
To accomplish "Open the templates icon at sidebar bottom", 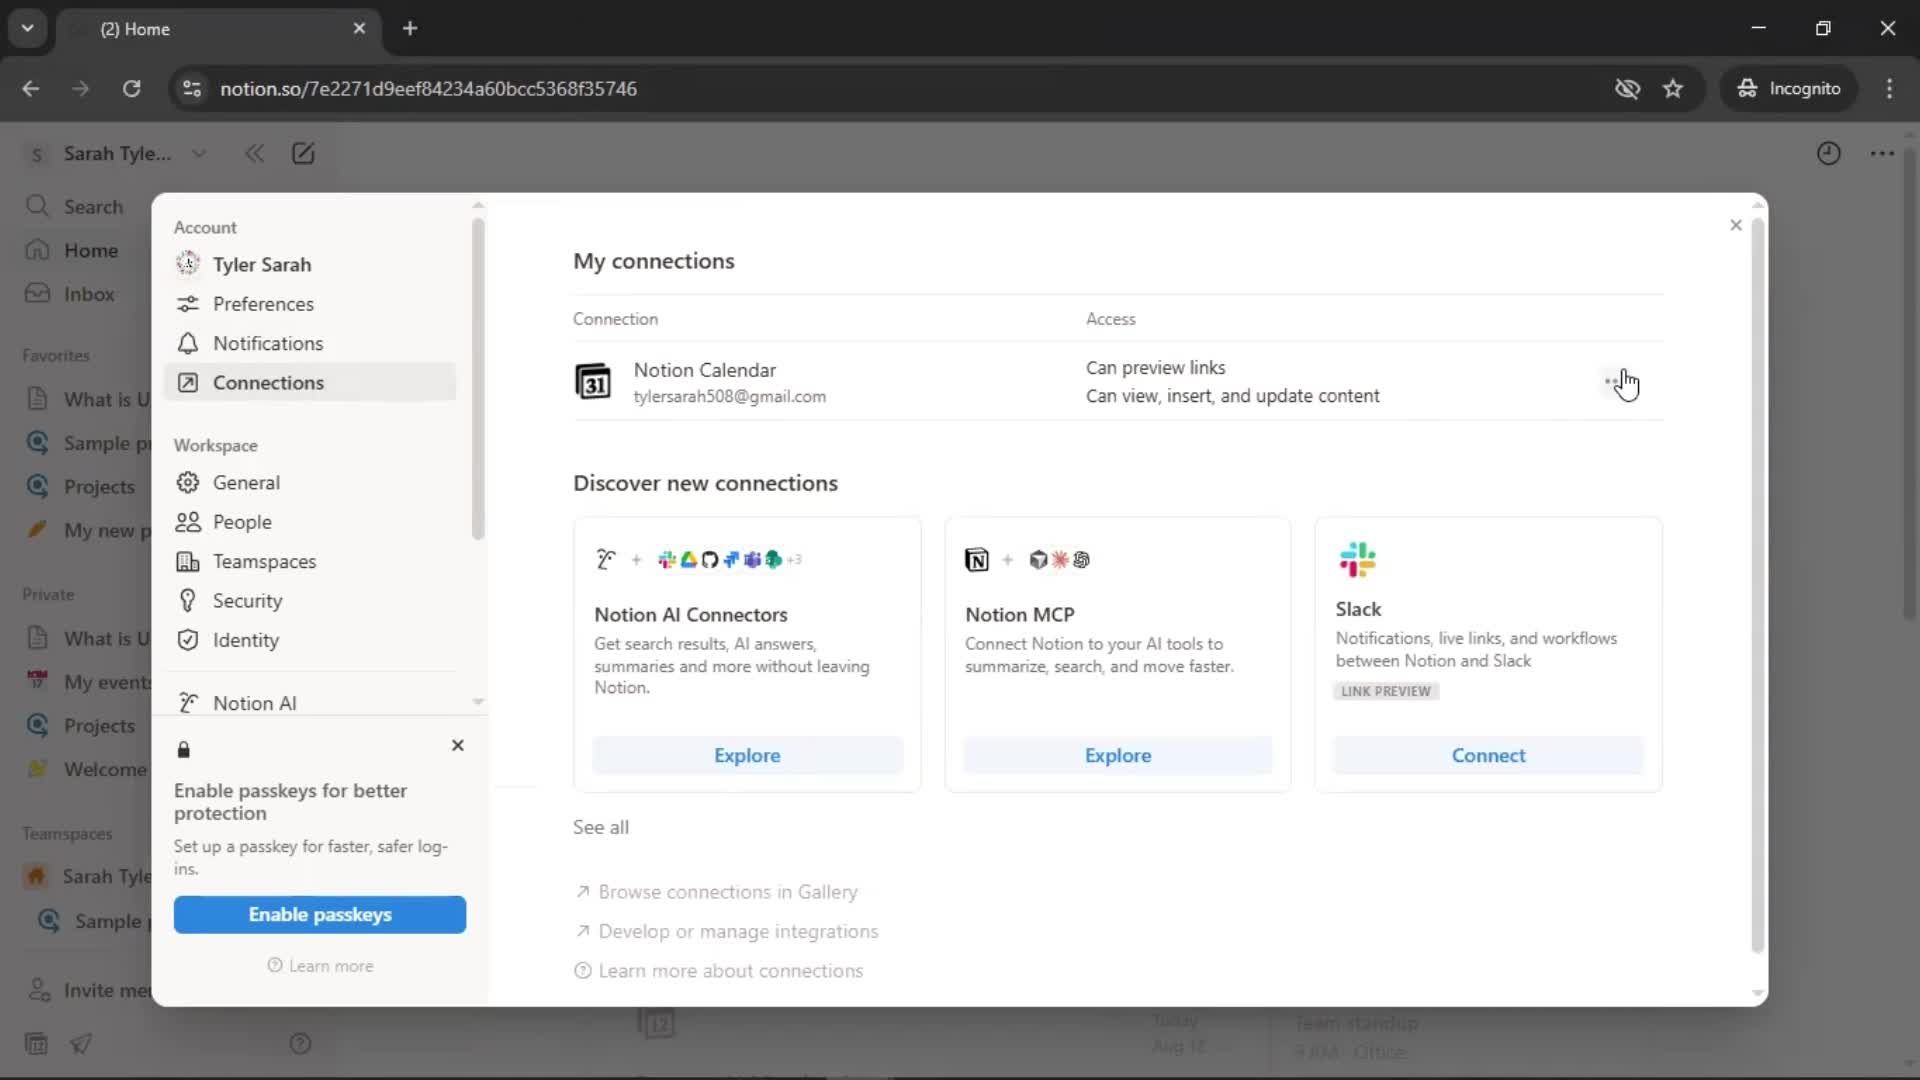I will coord(36,1044).
